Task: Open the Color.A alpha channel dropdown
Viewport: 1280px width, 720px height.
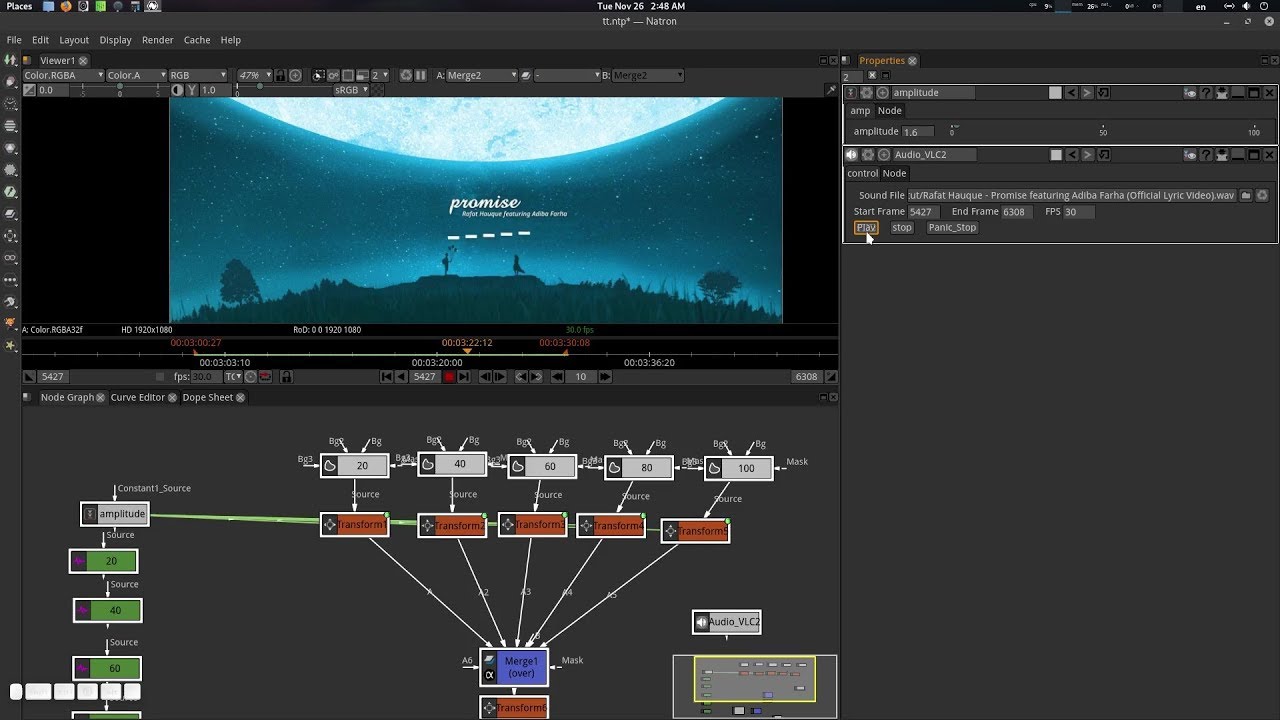Action: [136, 75]
